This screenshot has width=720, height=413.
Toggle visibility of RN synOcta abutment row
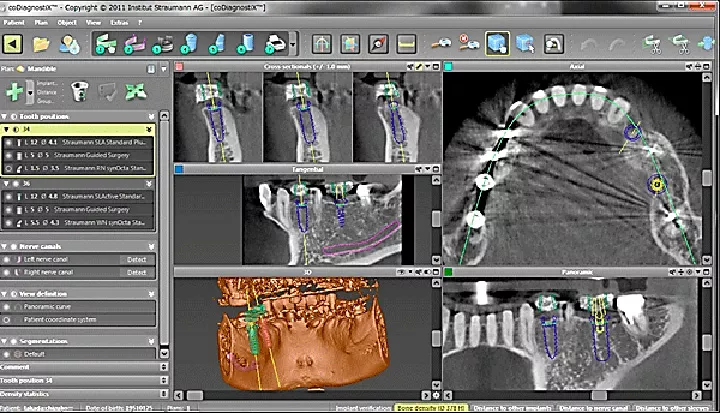[8, 169]
